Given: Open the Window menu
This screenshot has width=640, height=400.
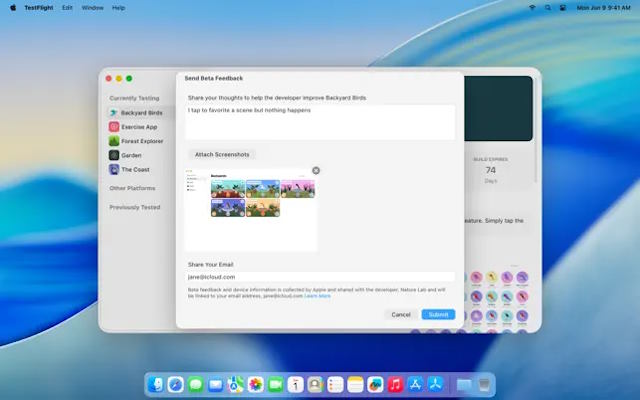Looking at the screenshot, I should (x=92, y=8).
